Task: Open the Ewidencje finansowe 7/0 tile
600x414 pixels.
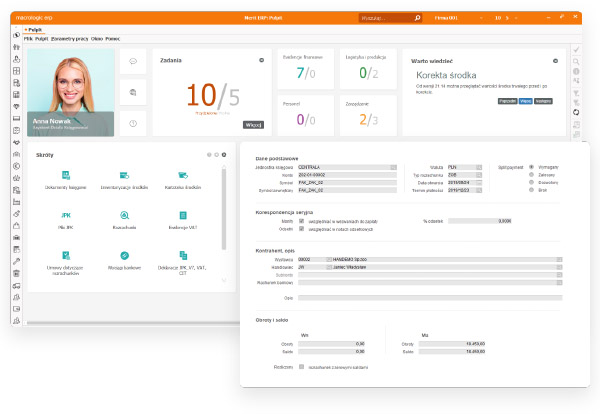Action: pos(306,69)
